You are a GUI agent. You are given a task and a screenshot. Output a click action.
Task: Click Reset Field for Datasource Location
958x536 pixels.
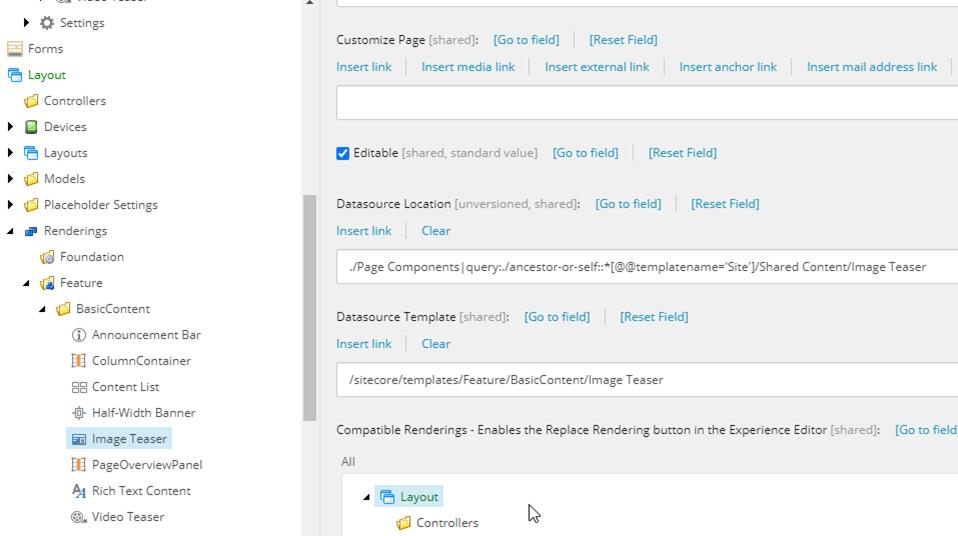(725, 204)
